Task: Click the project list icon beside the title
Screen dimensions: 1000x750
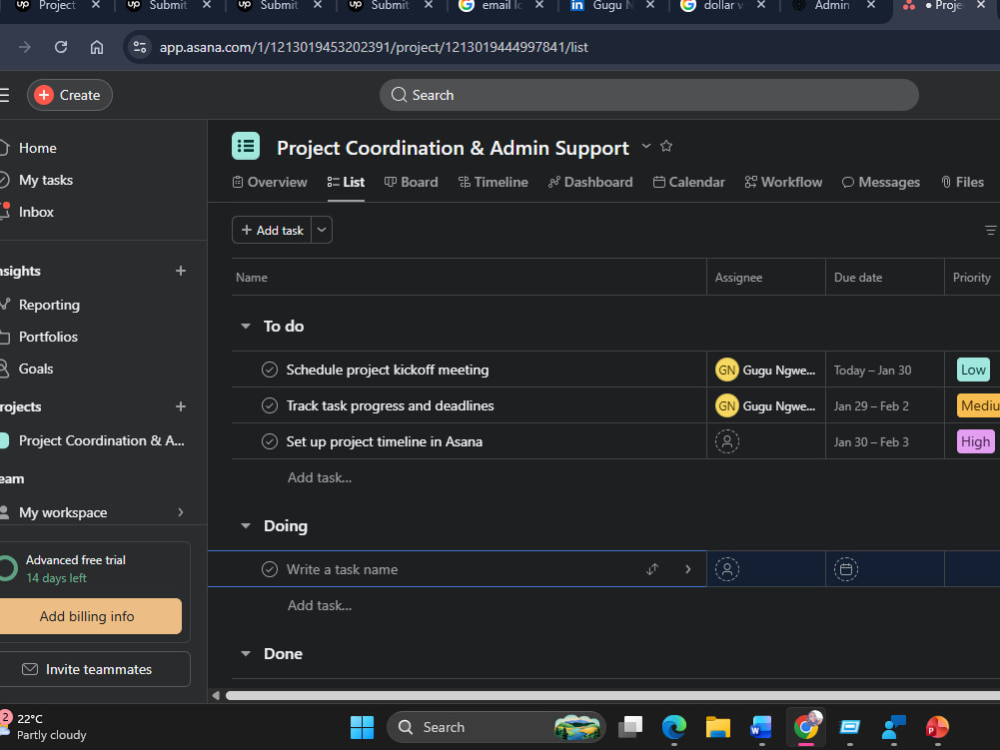Action: tap(246, 146)
